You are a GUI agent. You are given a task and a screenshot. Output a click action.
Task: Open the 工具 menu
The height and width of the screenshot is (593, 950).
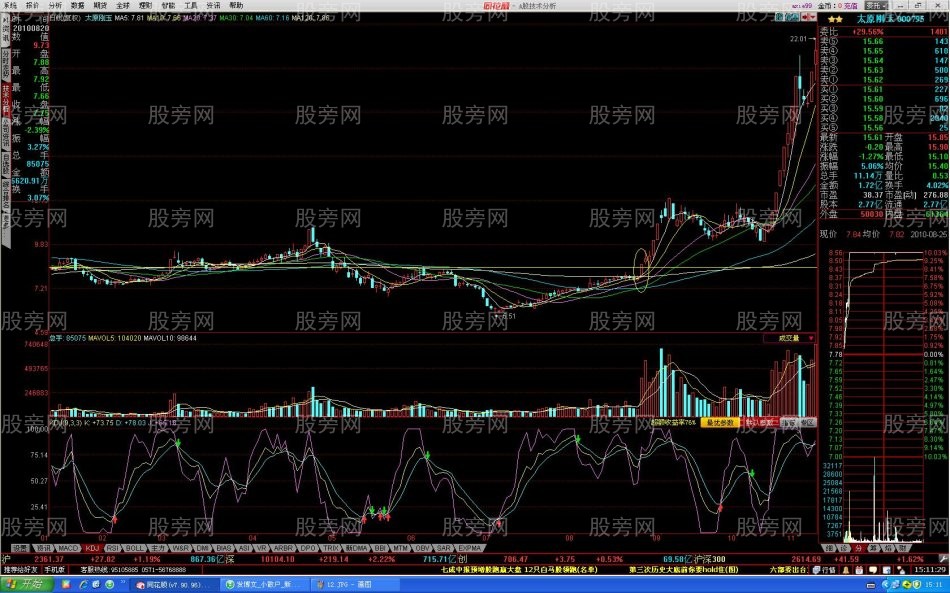(191, 5)
